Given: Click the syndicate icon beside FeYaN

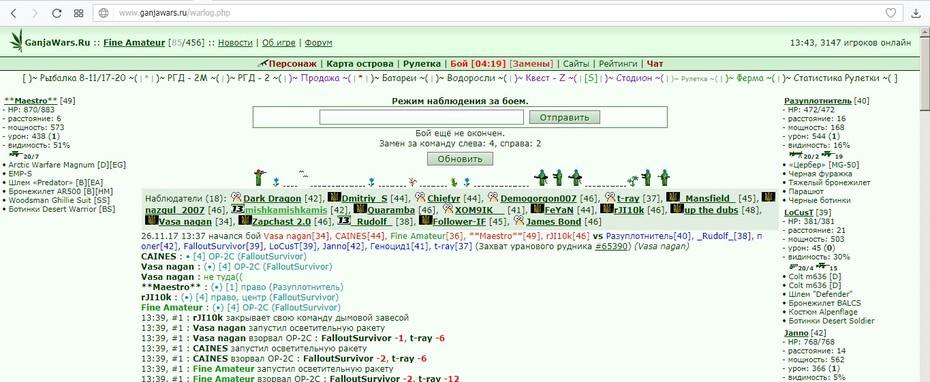Looking at the screenshot, I should coord(537,209).
